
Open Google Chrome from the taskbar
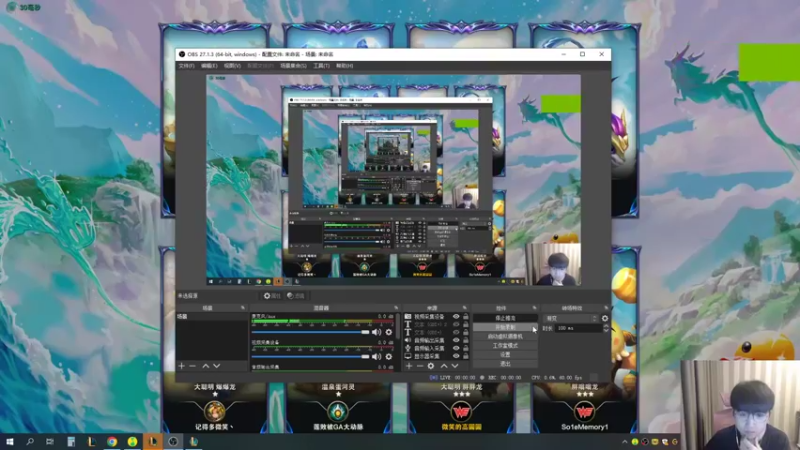coord(112,442)
